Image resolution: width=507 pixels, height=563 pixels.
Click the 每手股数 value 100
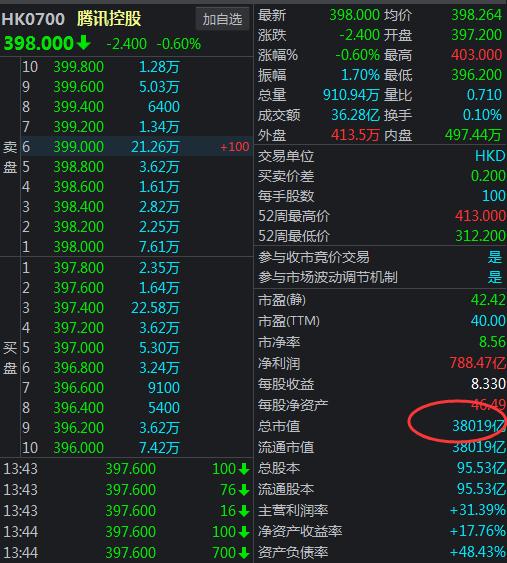pyautogui.click(x=494, y=196)
